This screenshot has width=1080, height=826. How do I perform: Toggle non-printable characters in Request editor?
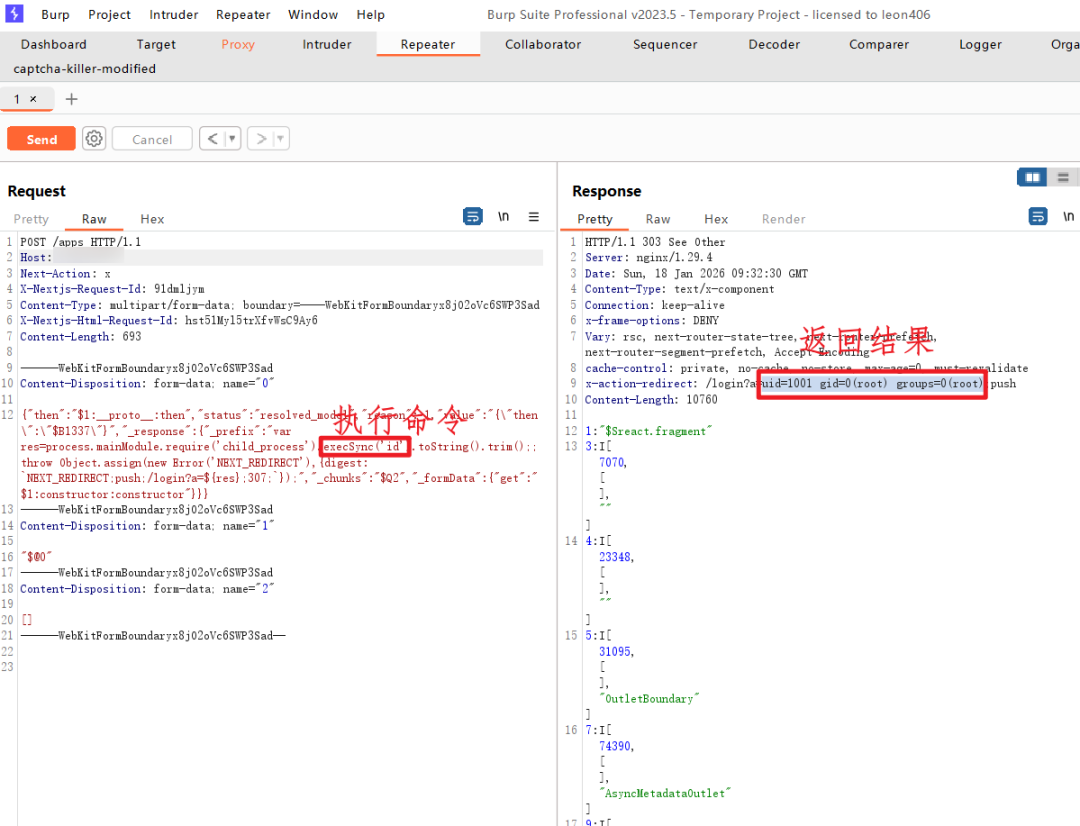coord(503,216)
